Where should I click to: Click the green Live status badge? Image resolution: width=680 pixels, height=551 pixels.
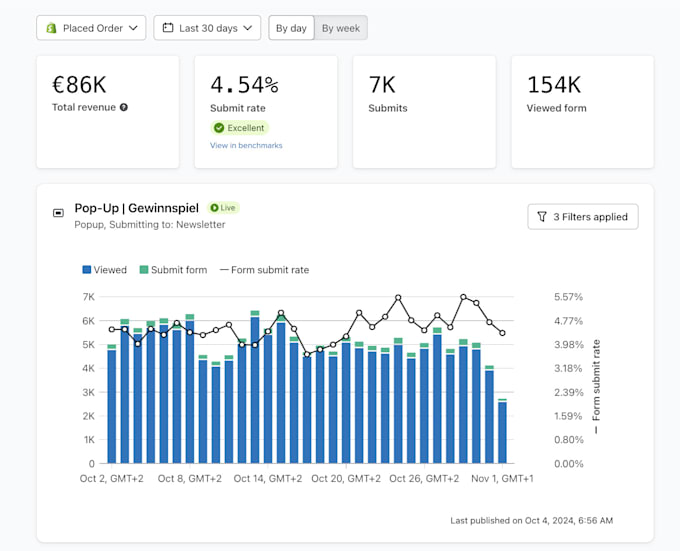pos(223,208)
